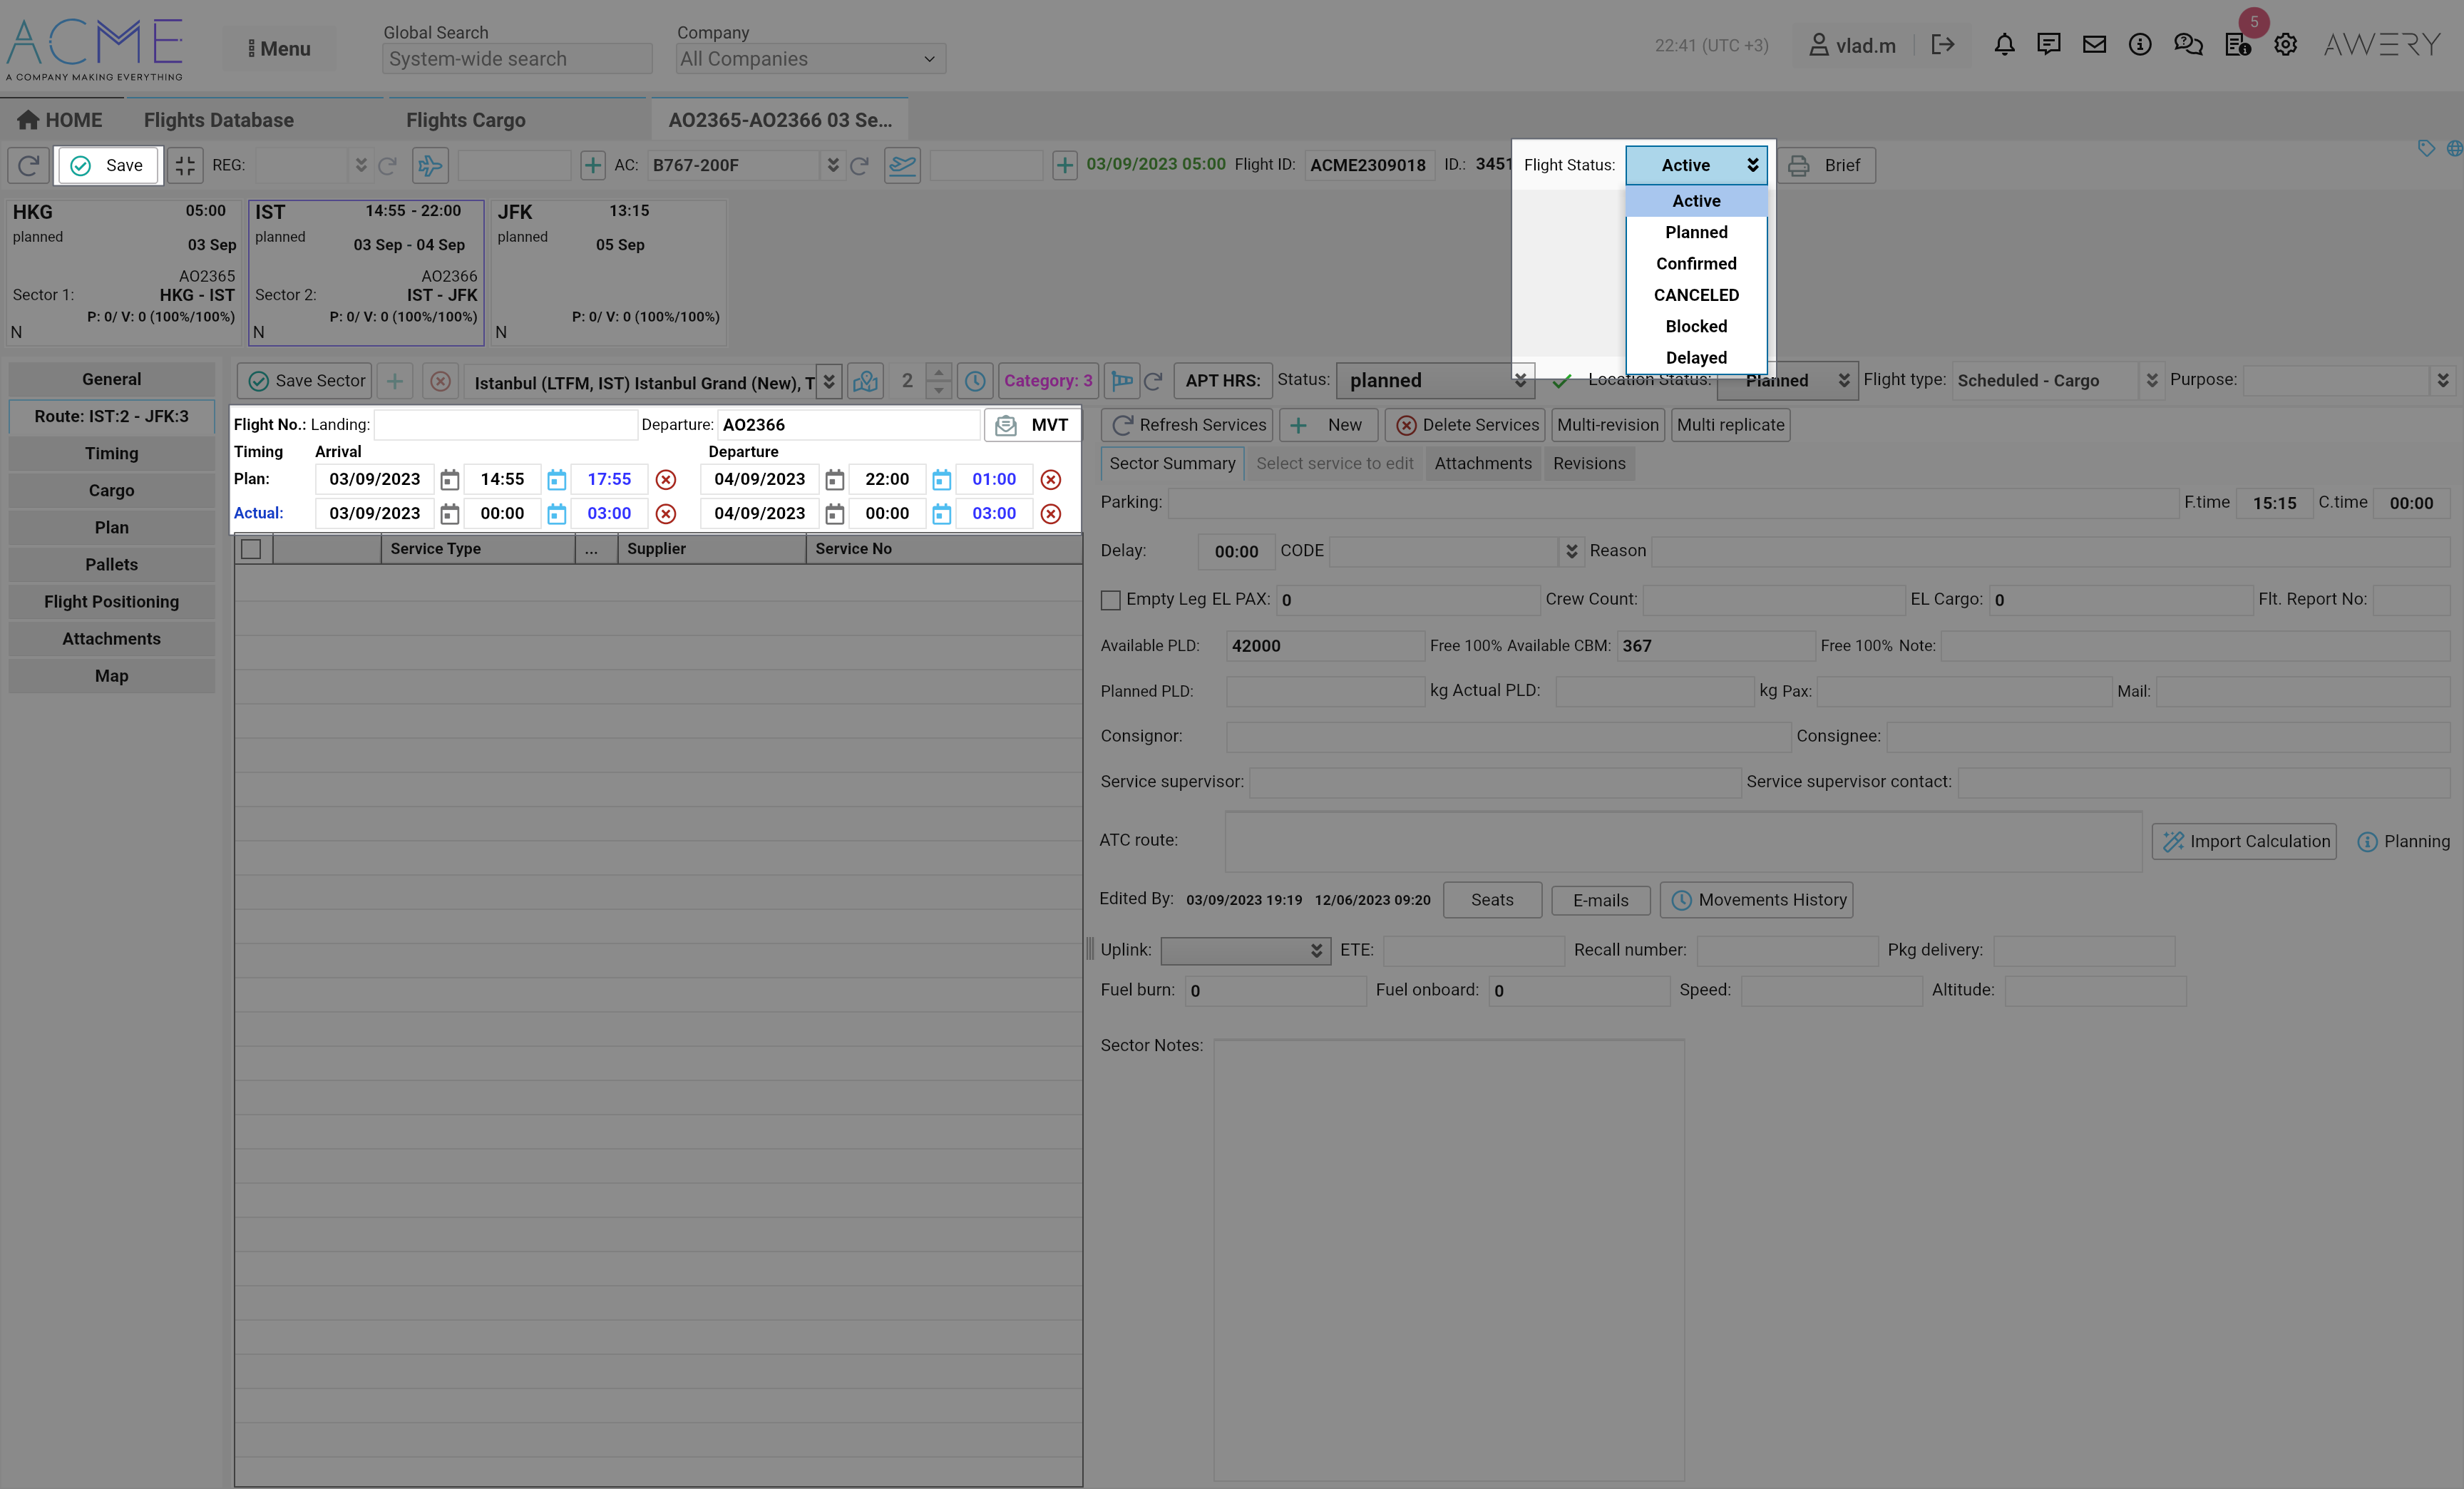Open the Company selector dropdown

click(x=810, y=59)
